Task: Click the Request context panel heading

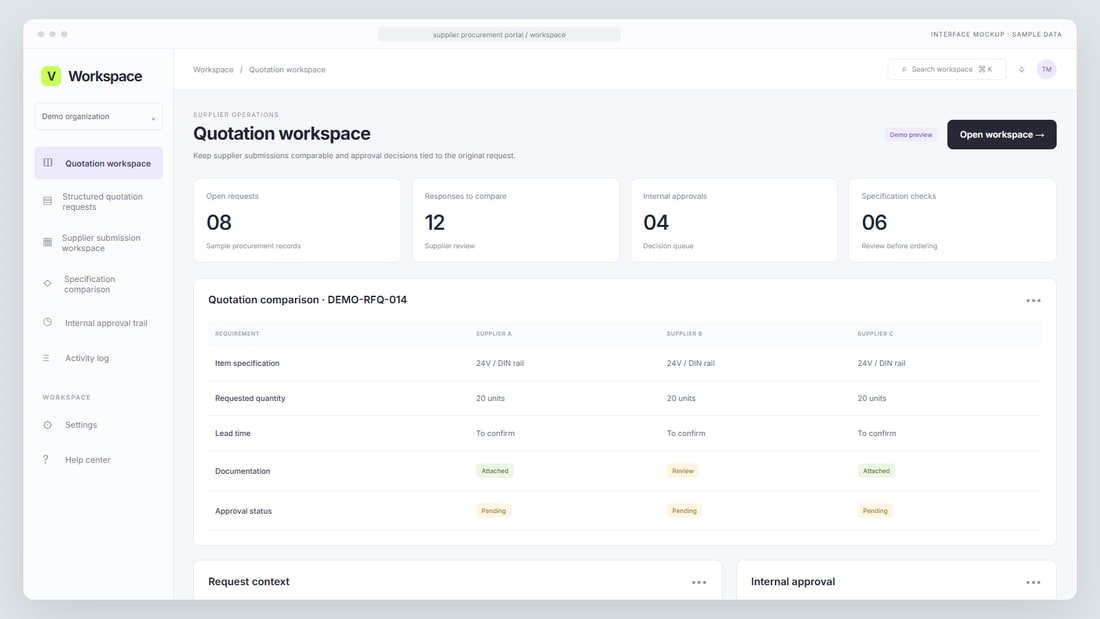Action: [x=248, y=582]
